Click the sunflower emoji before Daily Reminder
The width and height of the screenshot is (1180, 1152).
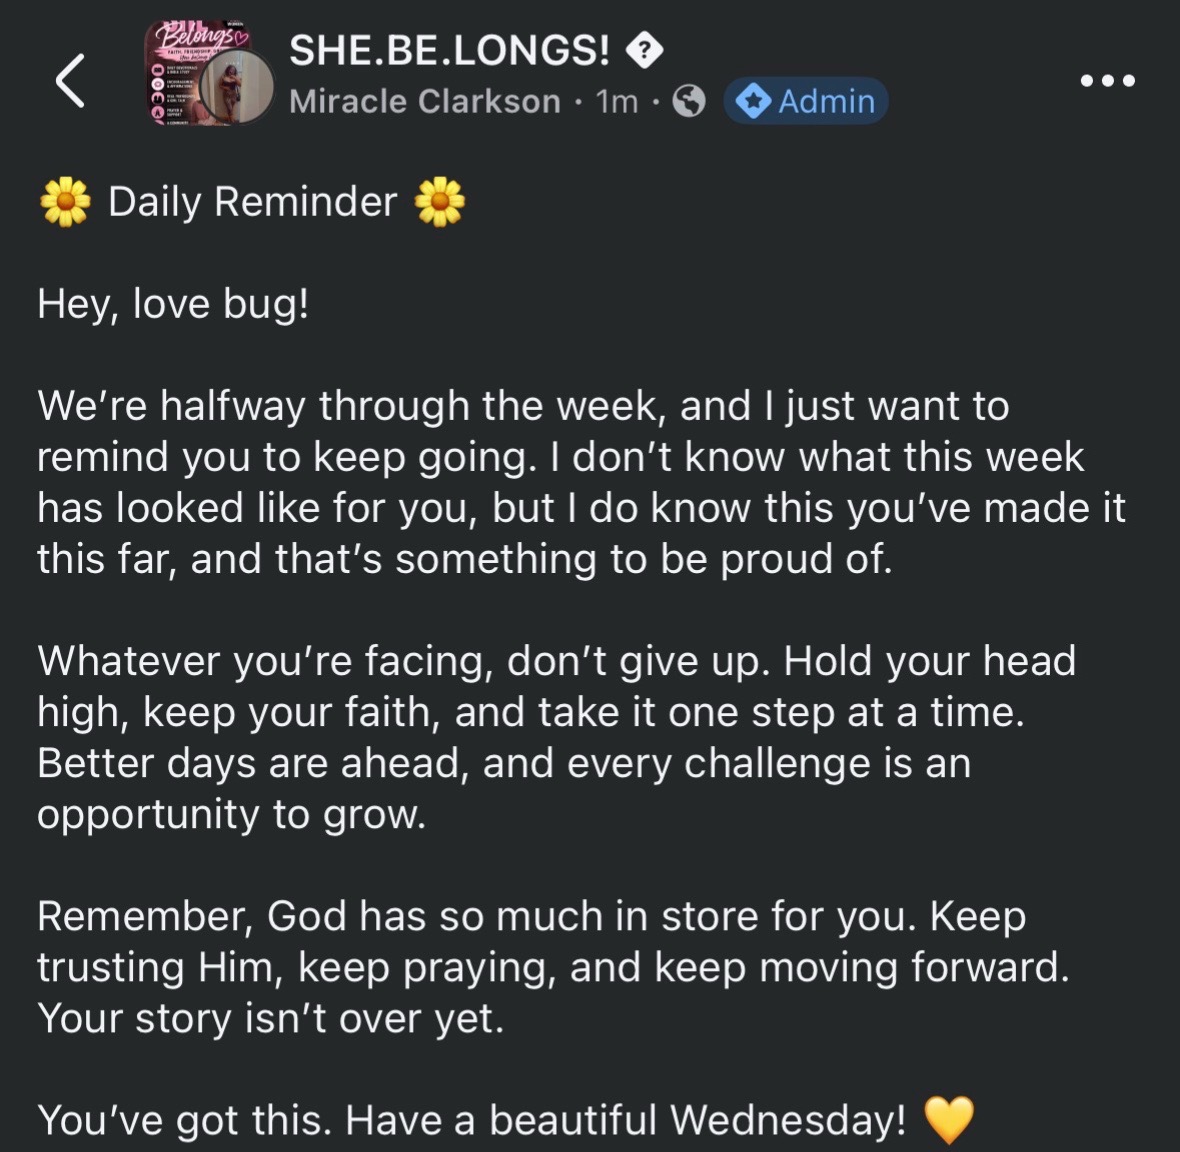click(65, 202)
